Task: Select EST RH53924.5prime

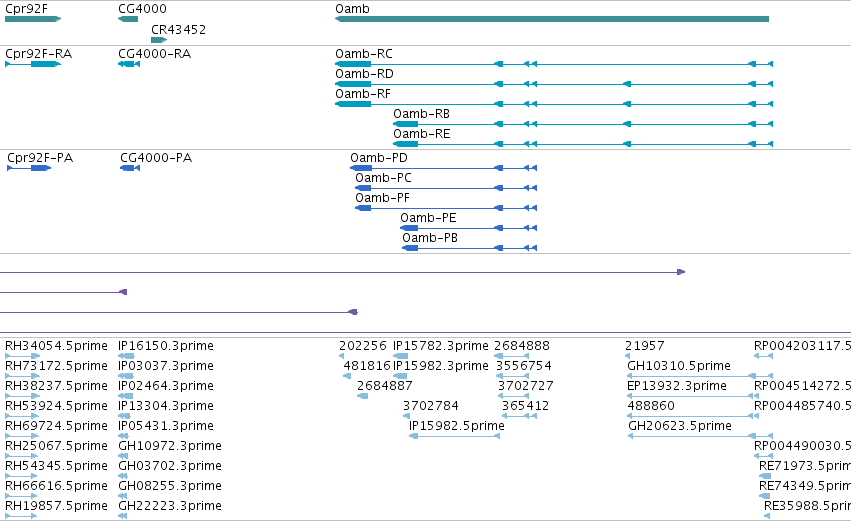Action: [56, 406]
